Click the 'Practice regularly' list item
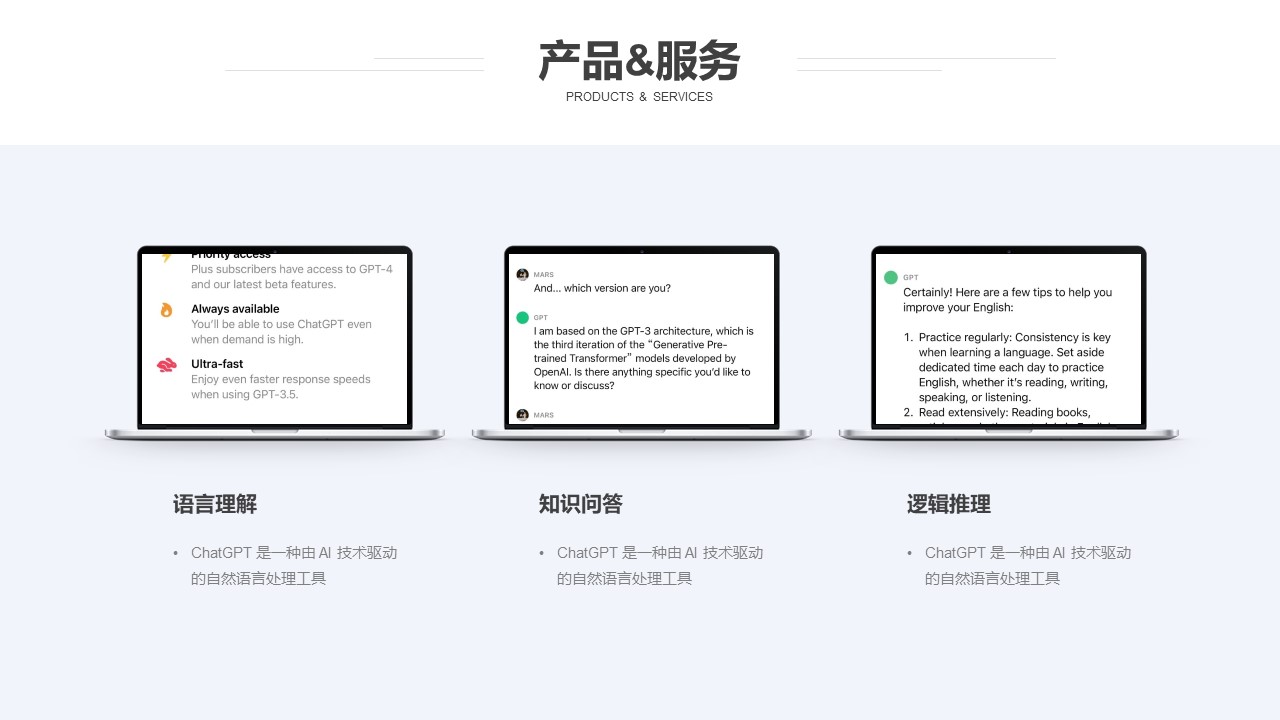Screen dimensions: 1280x720 click(1013, 367)
